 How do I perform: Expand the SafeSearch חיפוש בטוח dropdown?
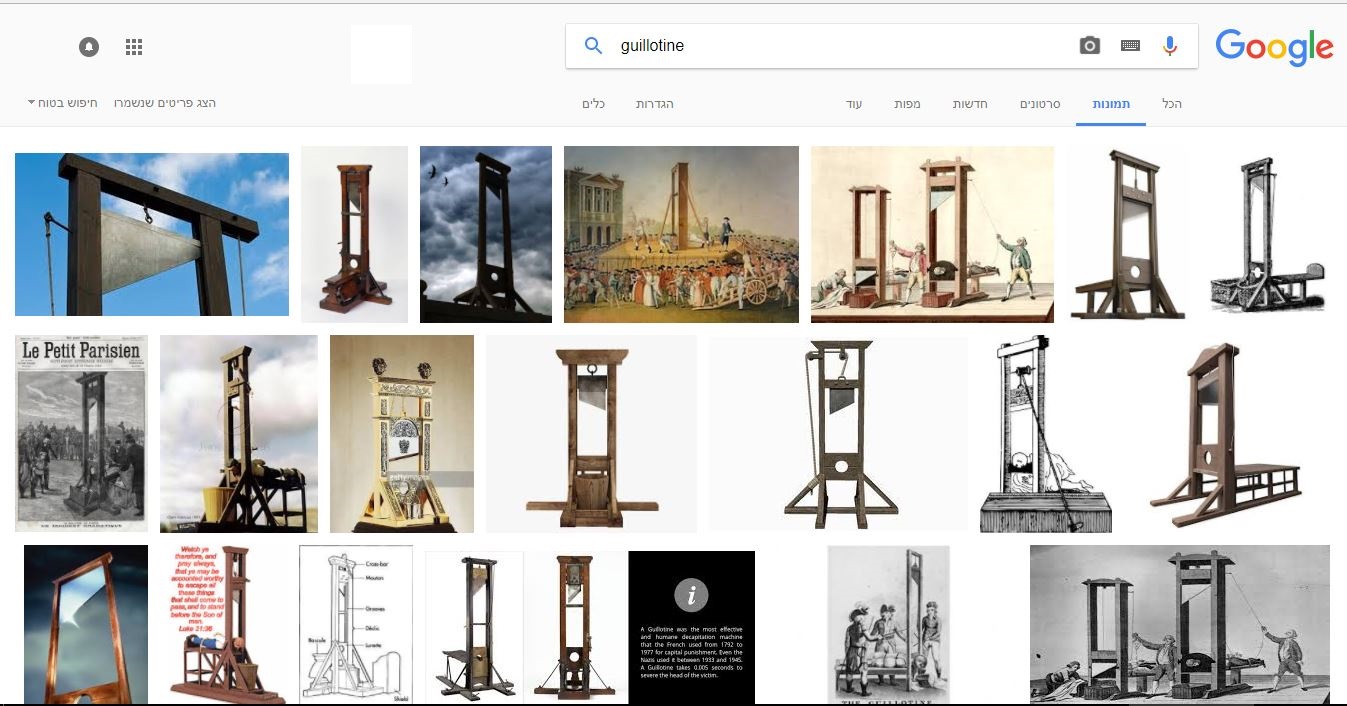[62, 103]
